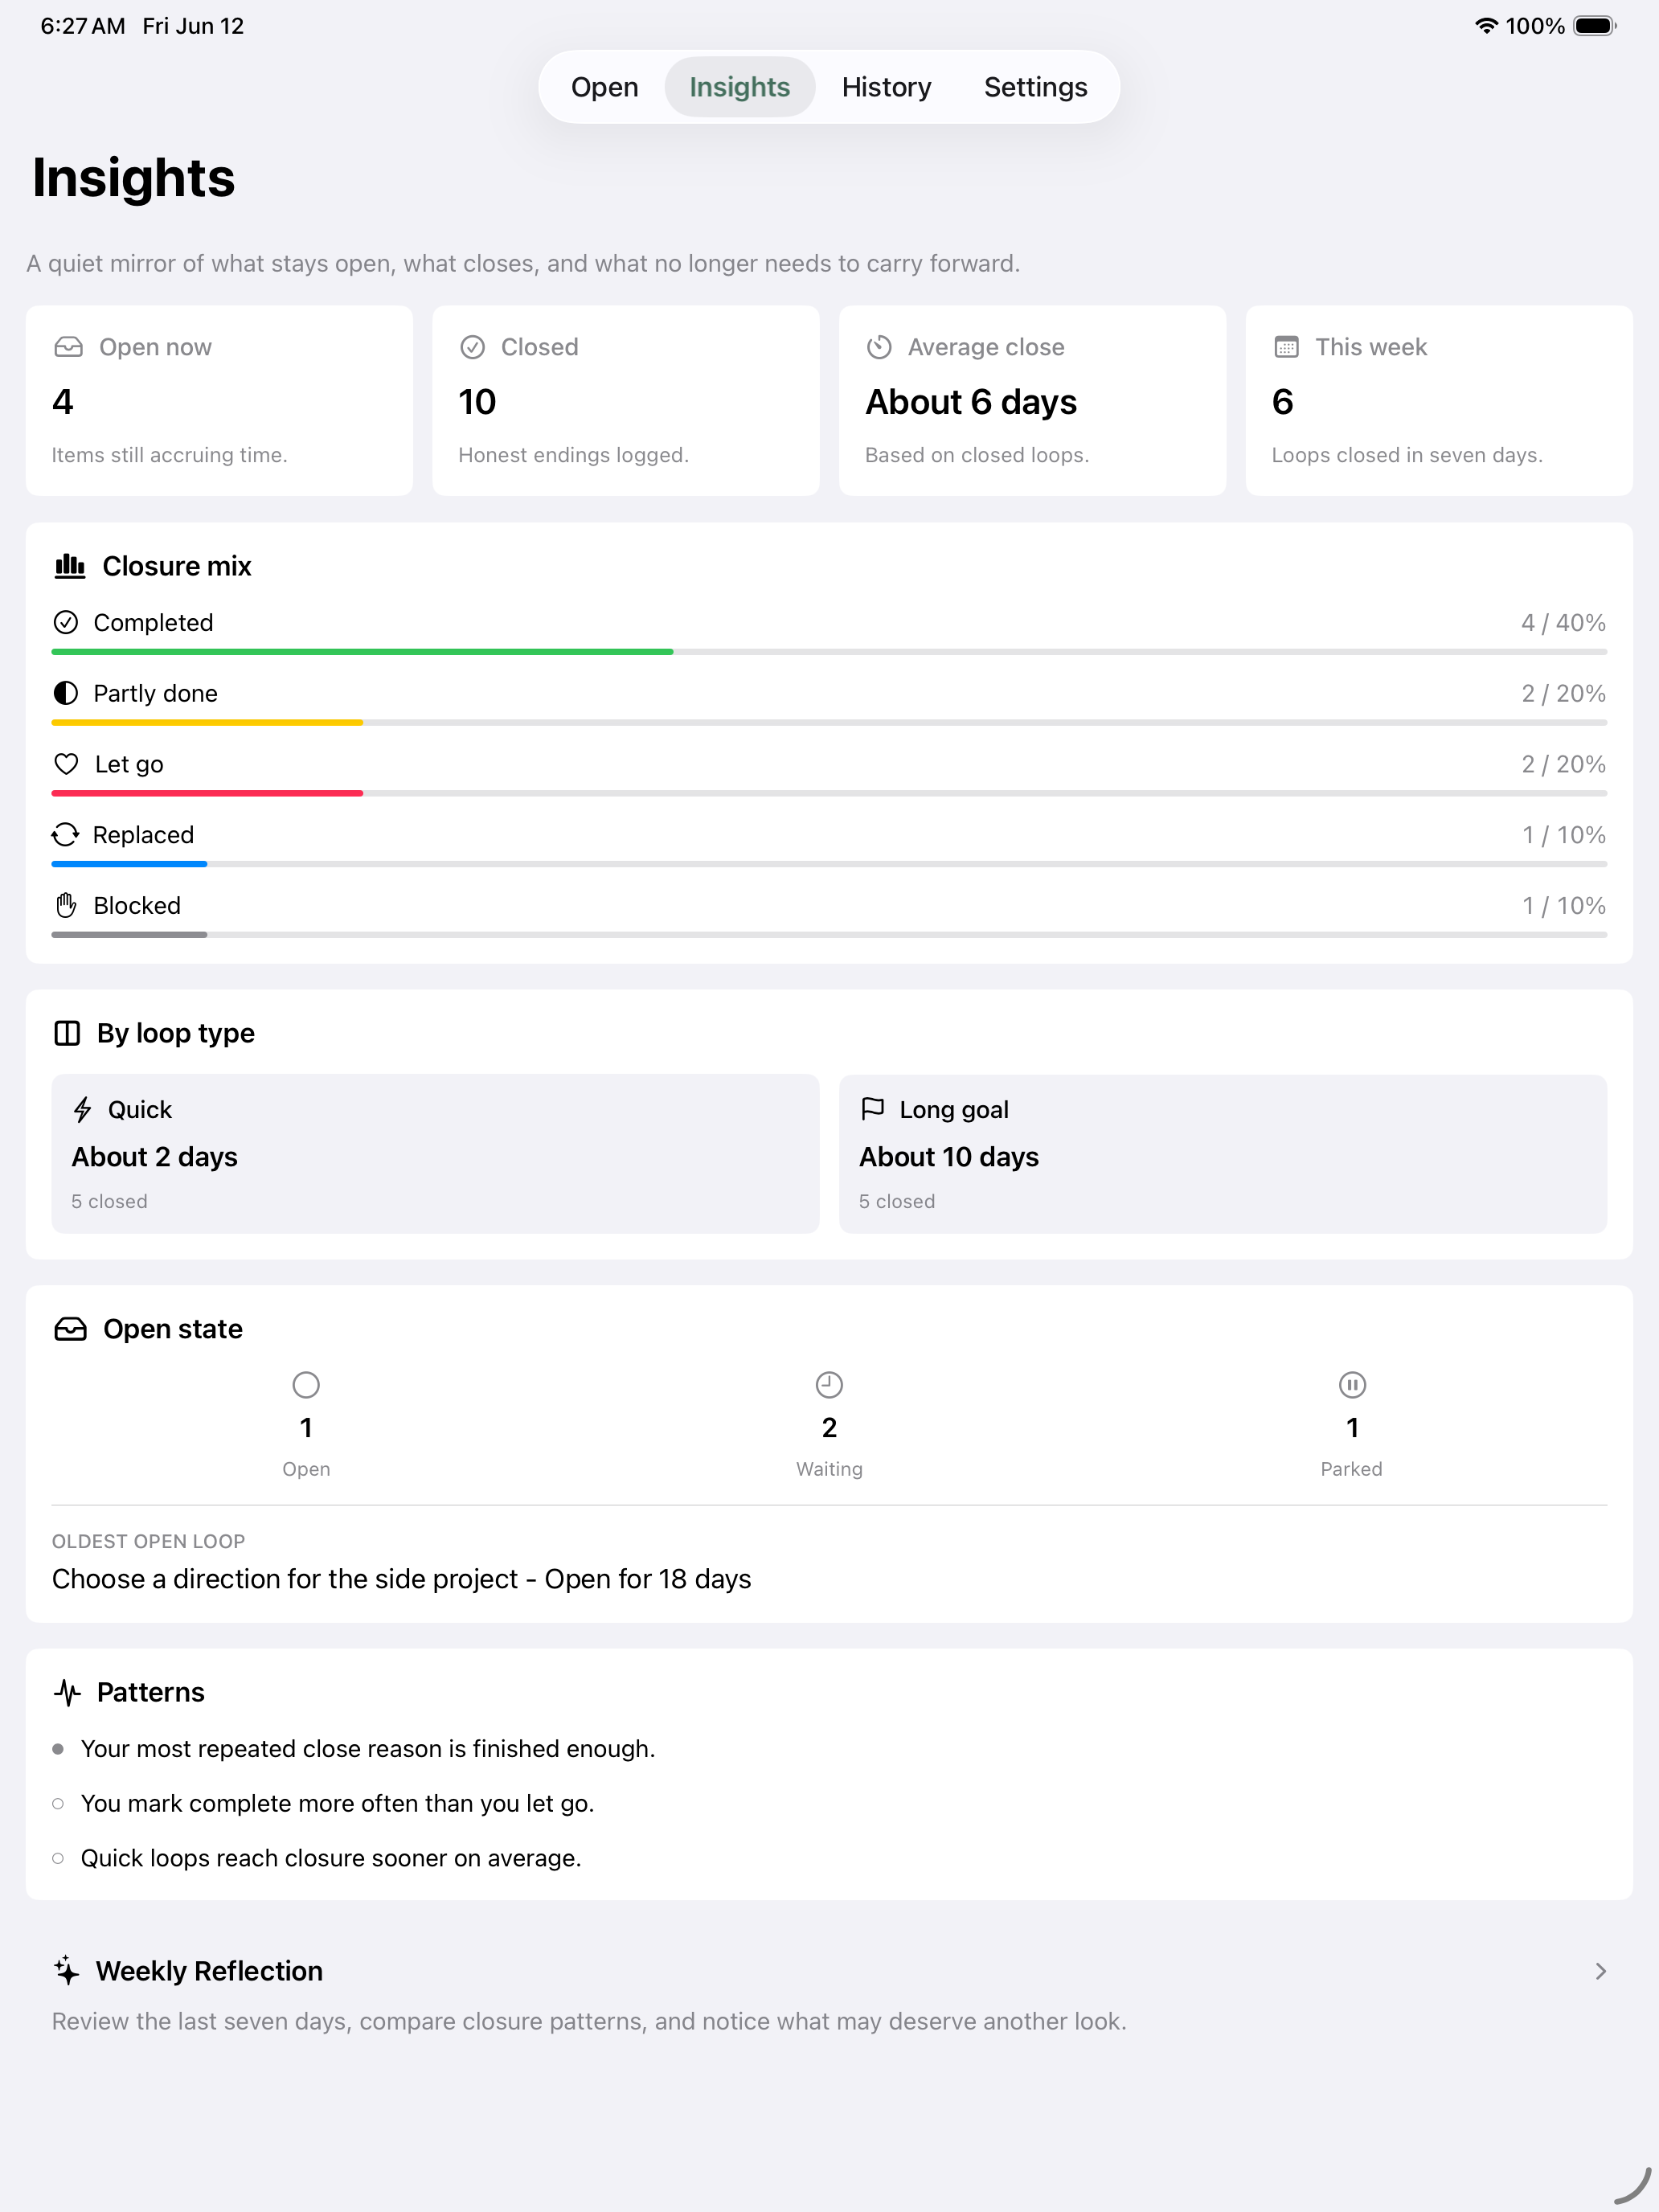
Task: Click the blue Replaced progress bar
Action: (129, 864)
